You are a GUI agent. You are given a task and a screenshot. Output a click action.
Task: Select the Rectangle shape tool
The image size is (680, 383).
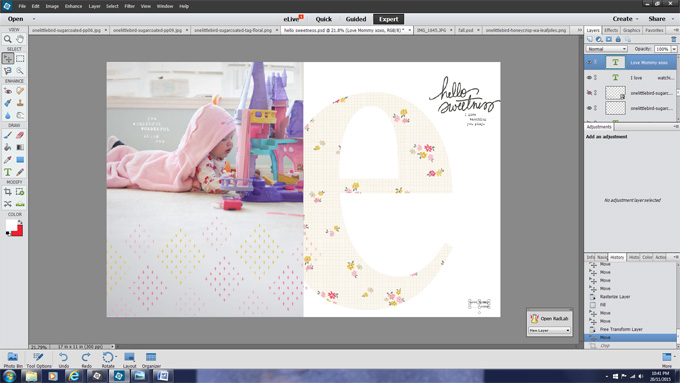20,160
